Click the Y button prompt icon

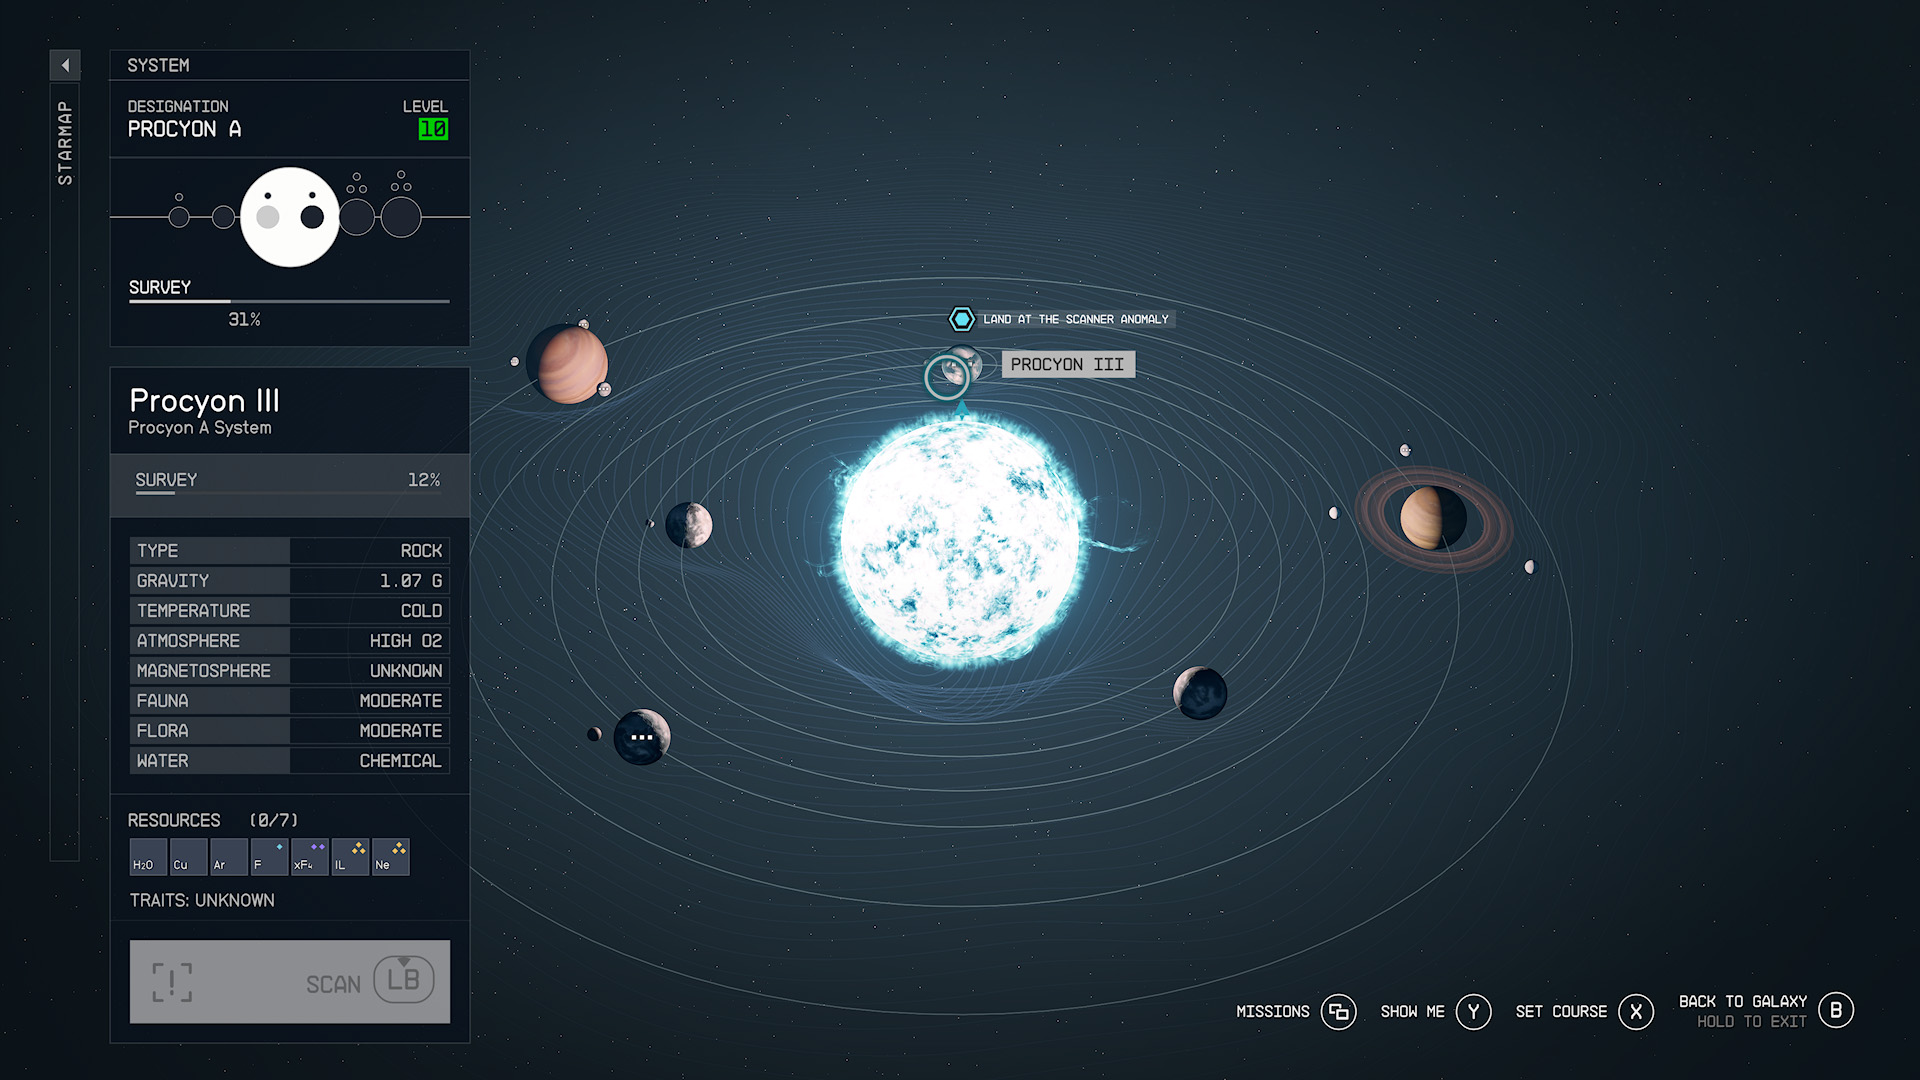click(1473, 1012)
